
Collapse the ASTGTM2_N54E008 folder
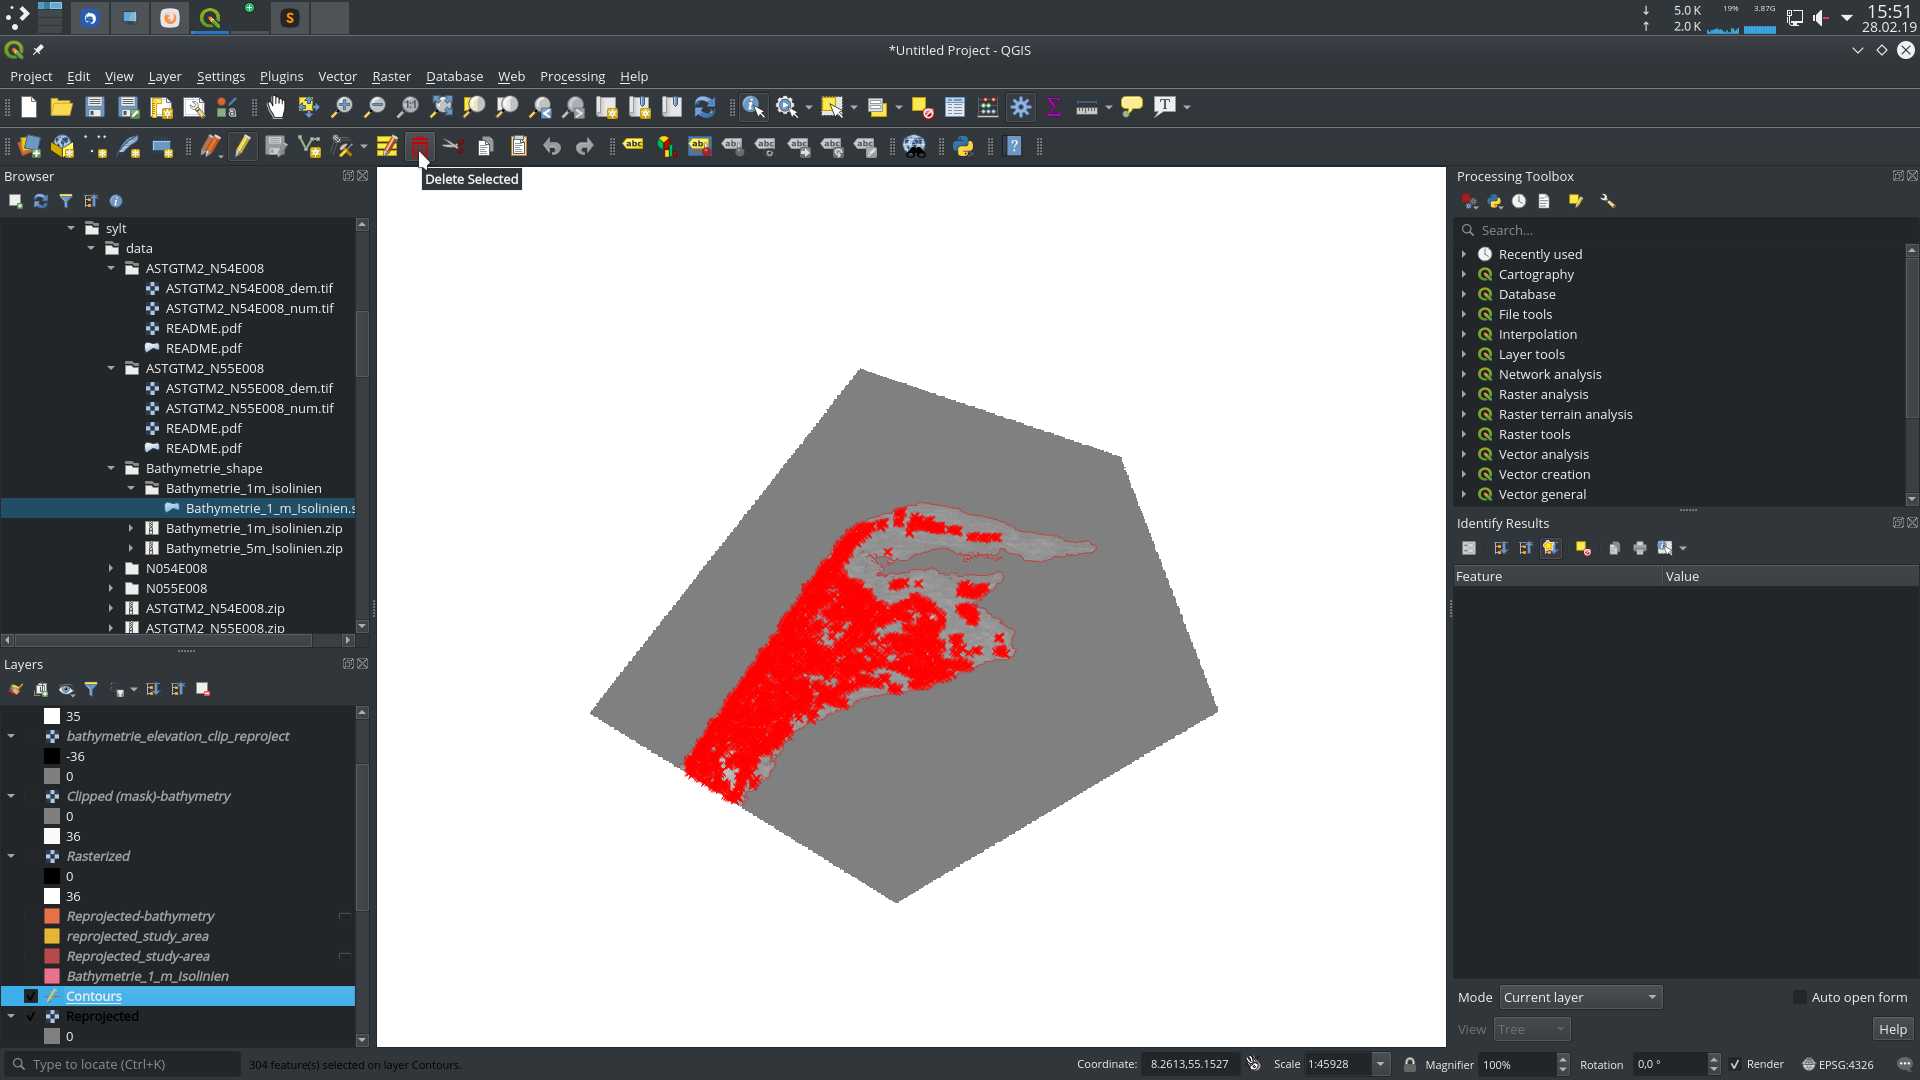(111, 268)
